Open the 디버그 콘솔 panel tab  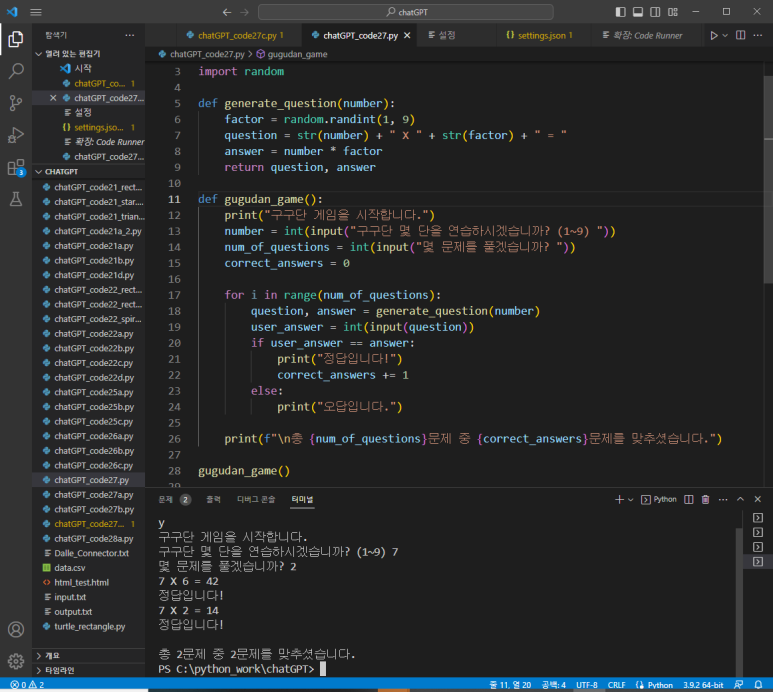tap(256, 500)
